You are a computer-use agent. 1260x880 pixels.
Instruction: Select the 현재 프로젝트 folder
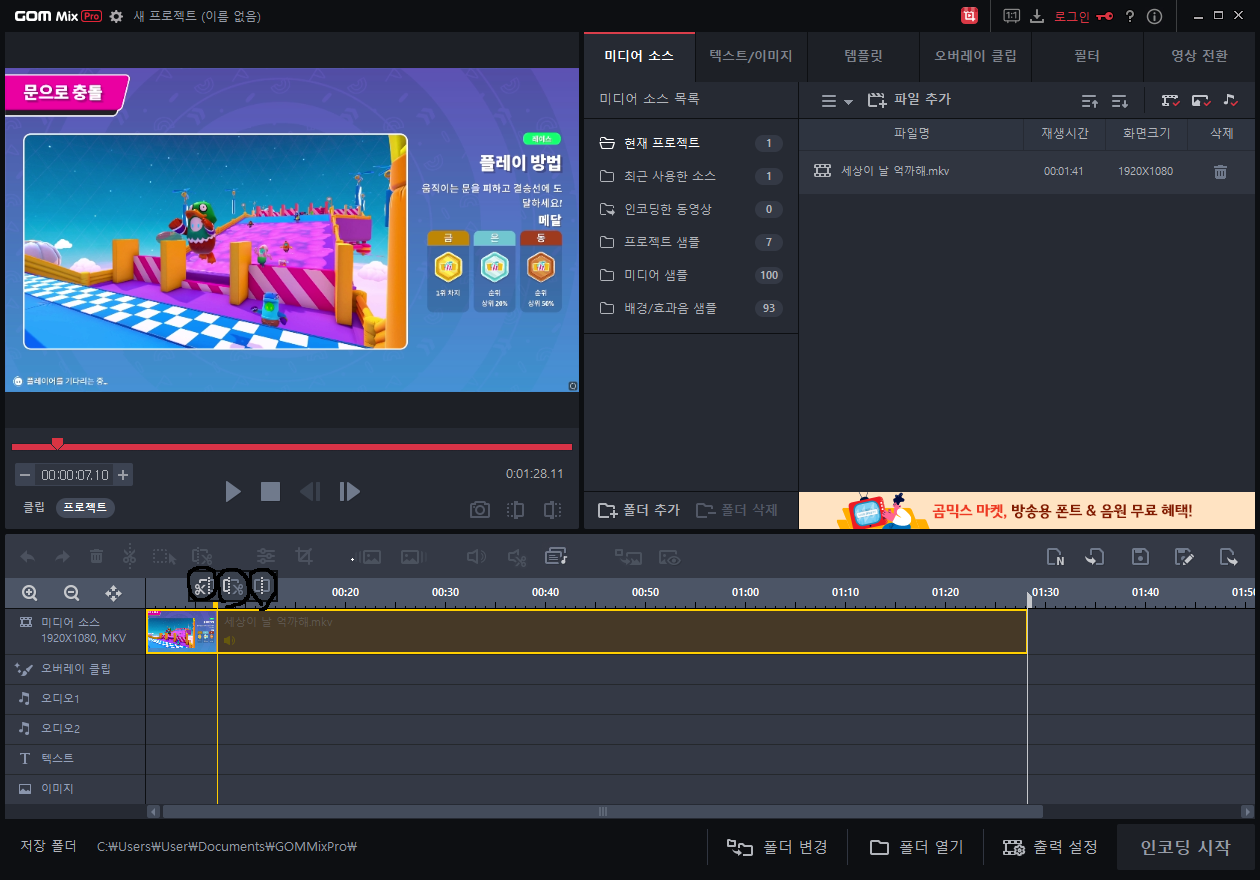[691, 143]
